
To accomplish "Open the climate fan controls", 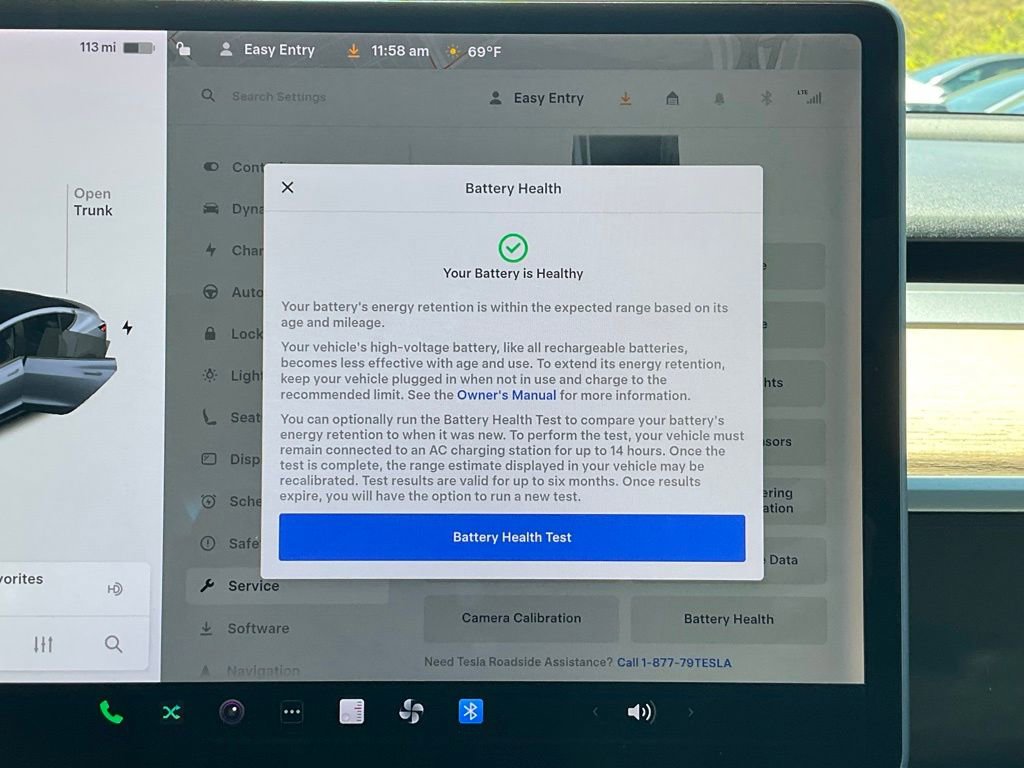I will (411, 712).
